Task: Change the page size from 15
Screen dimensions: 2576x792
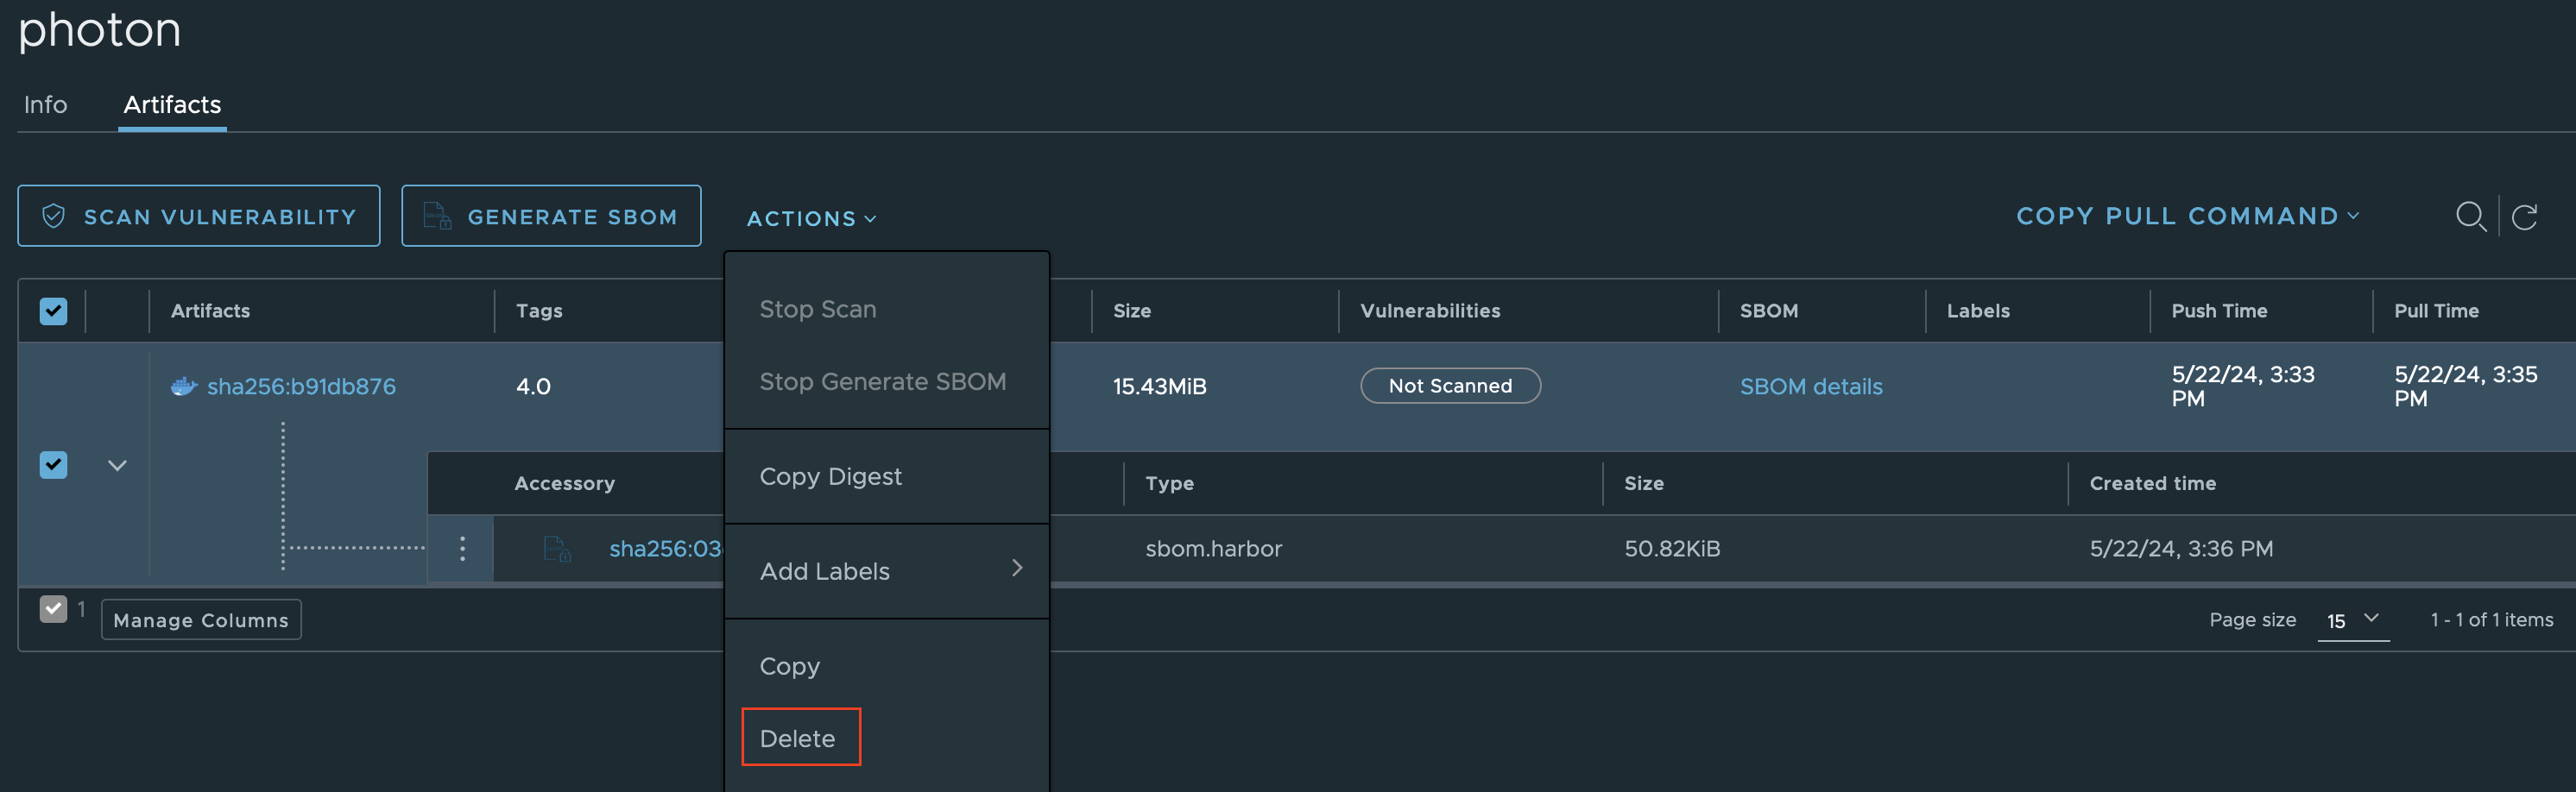Action: 2353,620
